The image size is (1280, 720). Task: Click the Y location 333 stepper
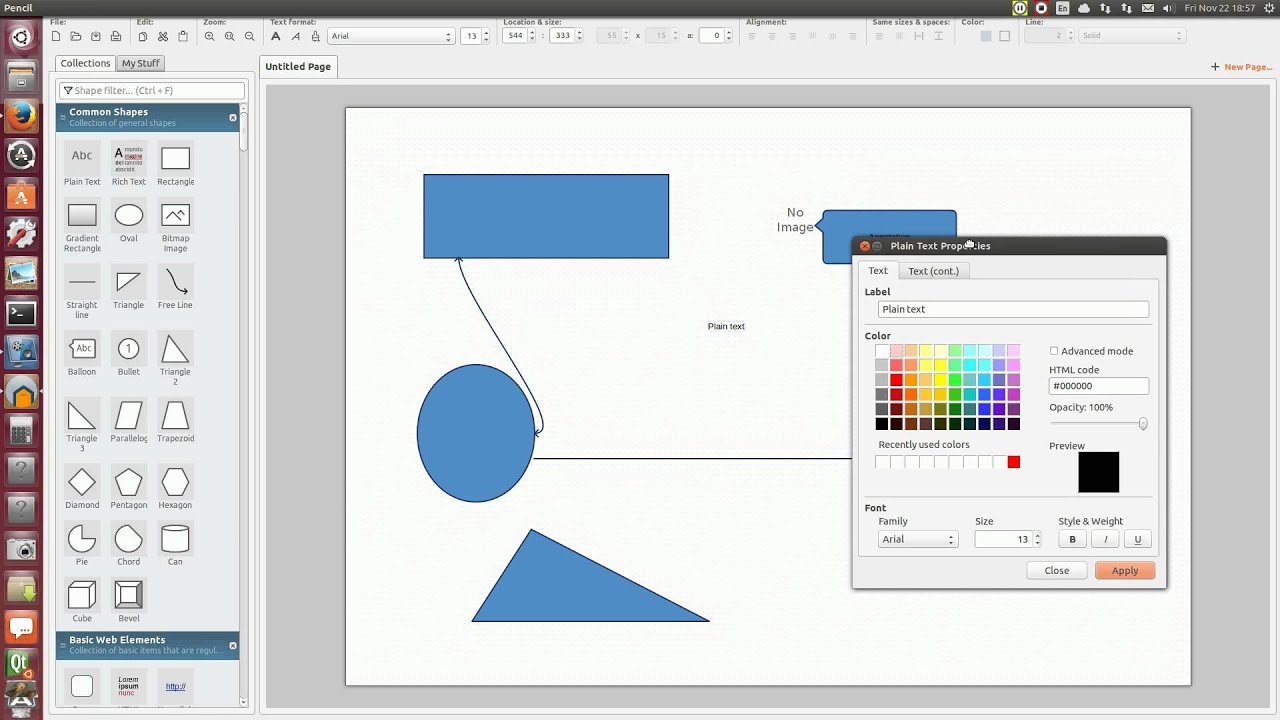580,36
